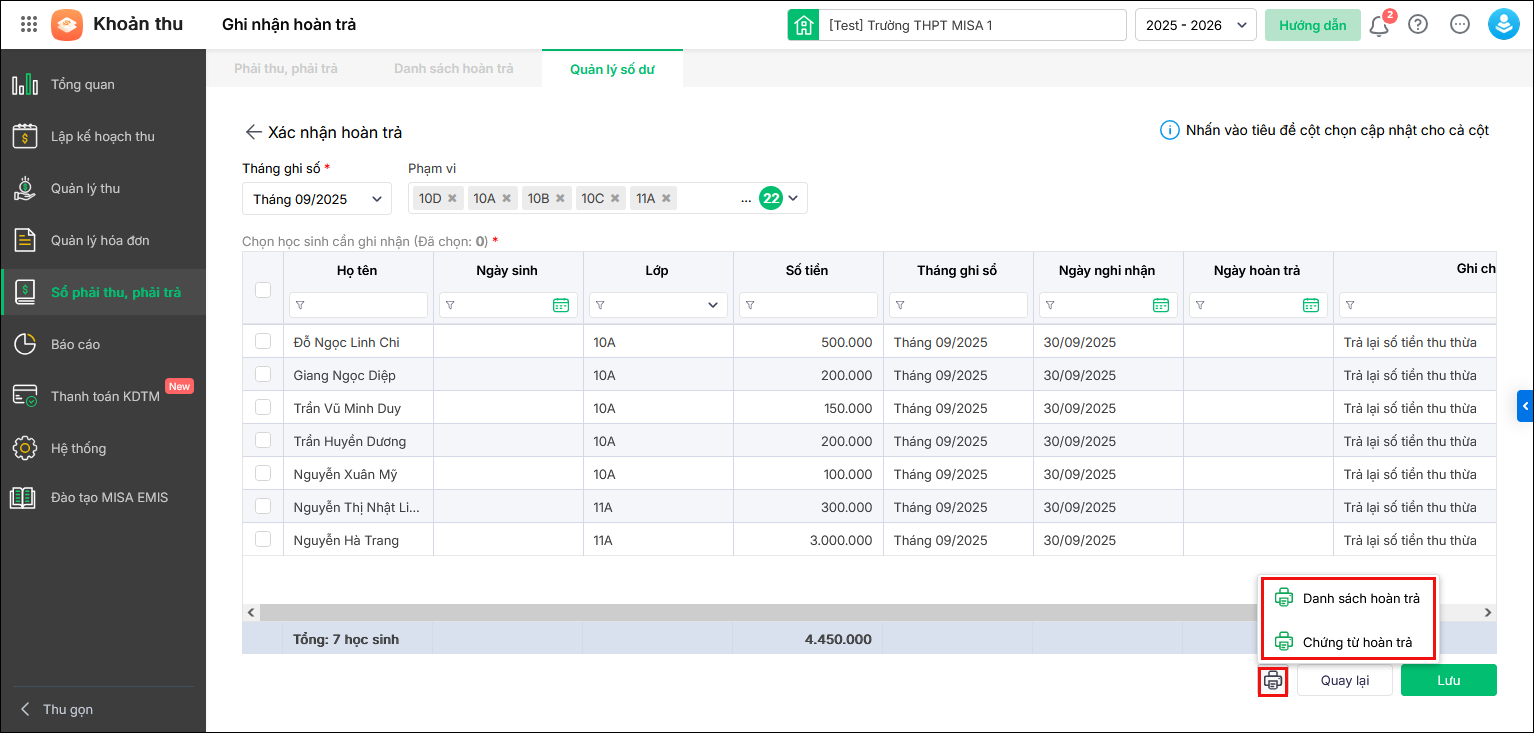Select the Nguyễn Hà Trang row checkbox

pyautogui.click(x=263, y=540)
